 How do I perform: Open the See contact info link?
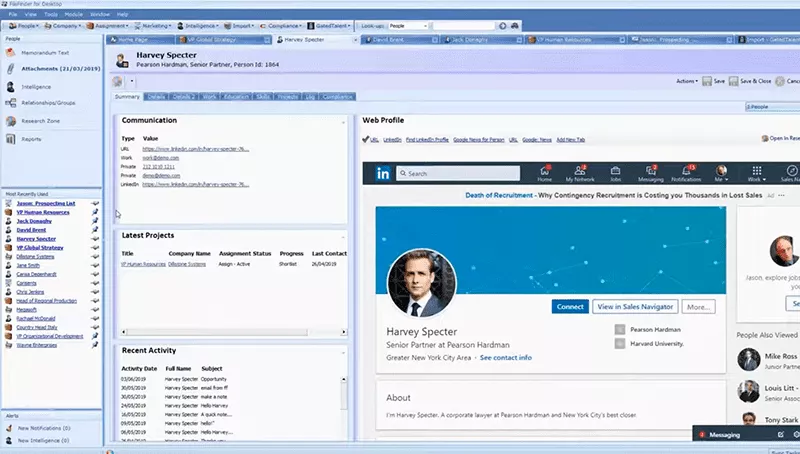506,358
